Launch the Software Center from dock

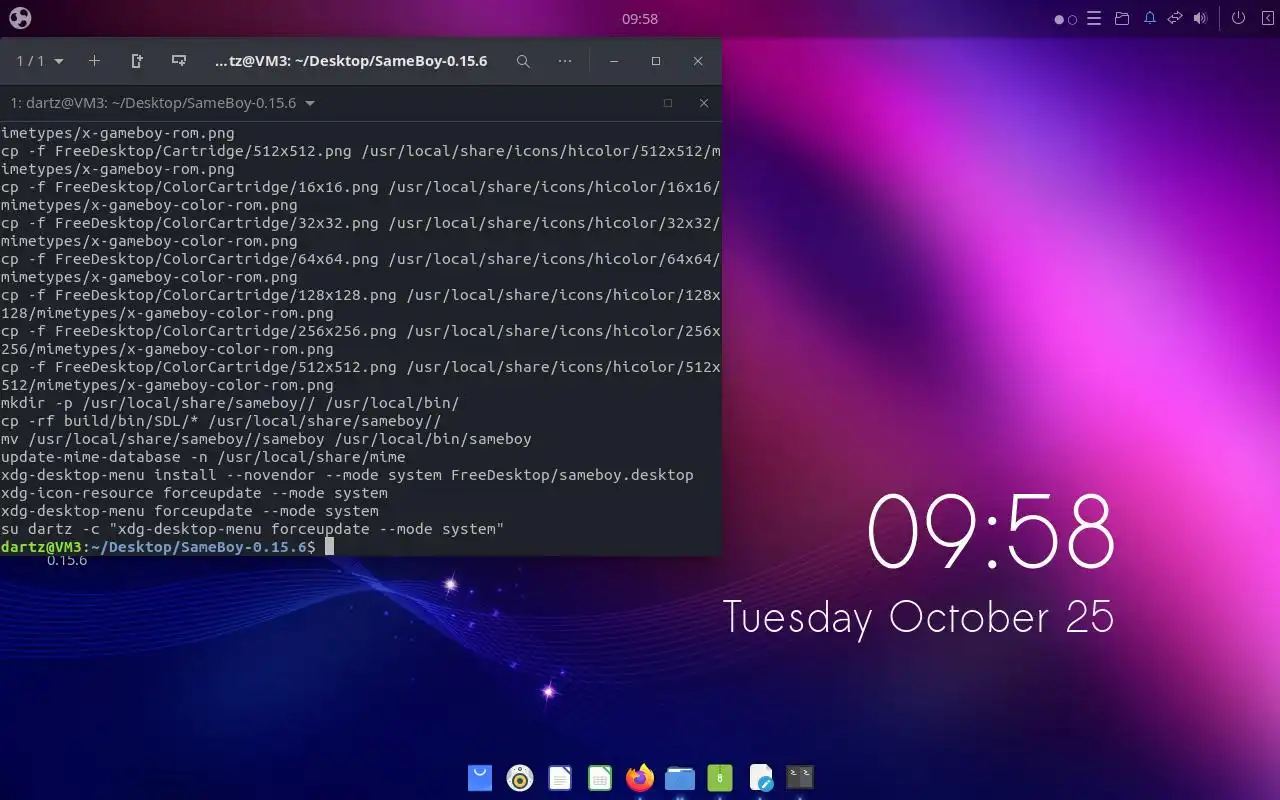tap(480, 777)
